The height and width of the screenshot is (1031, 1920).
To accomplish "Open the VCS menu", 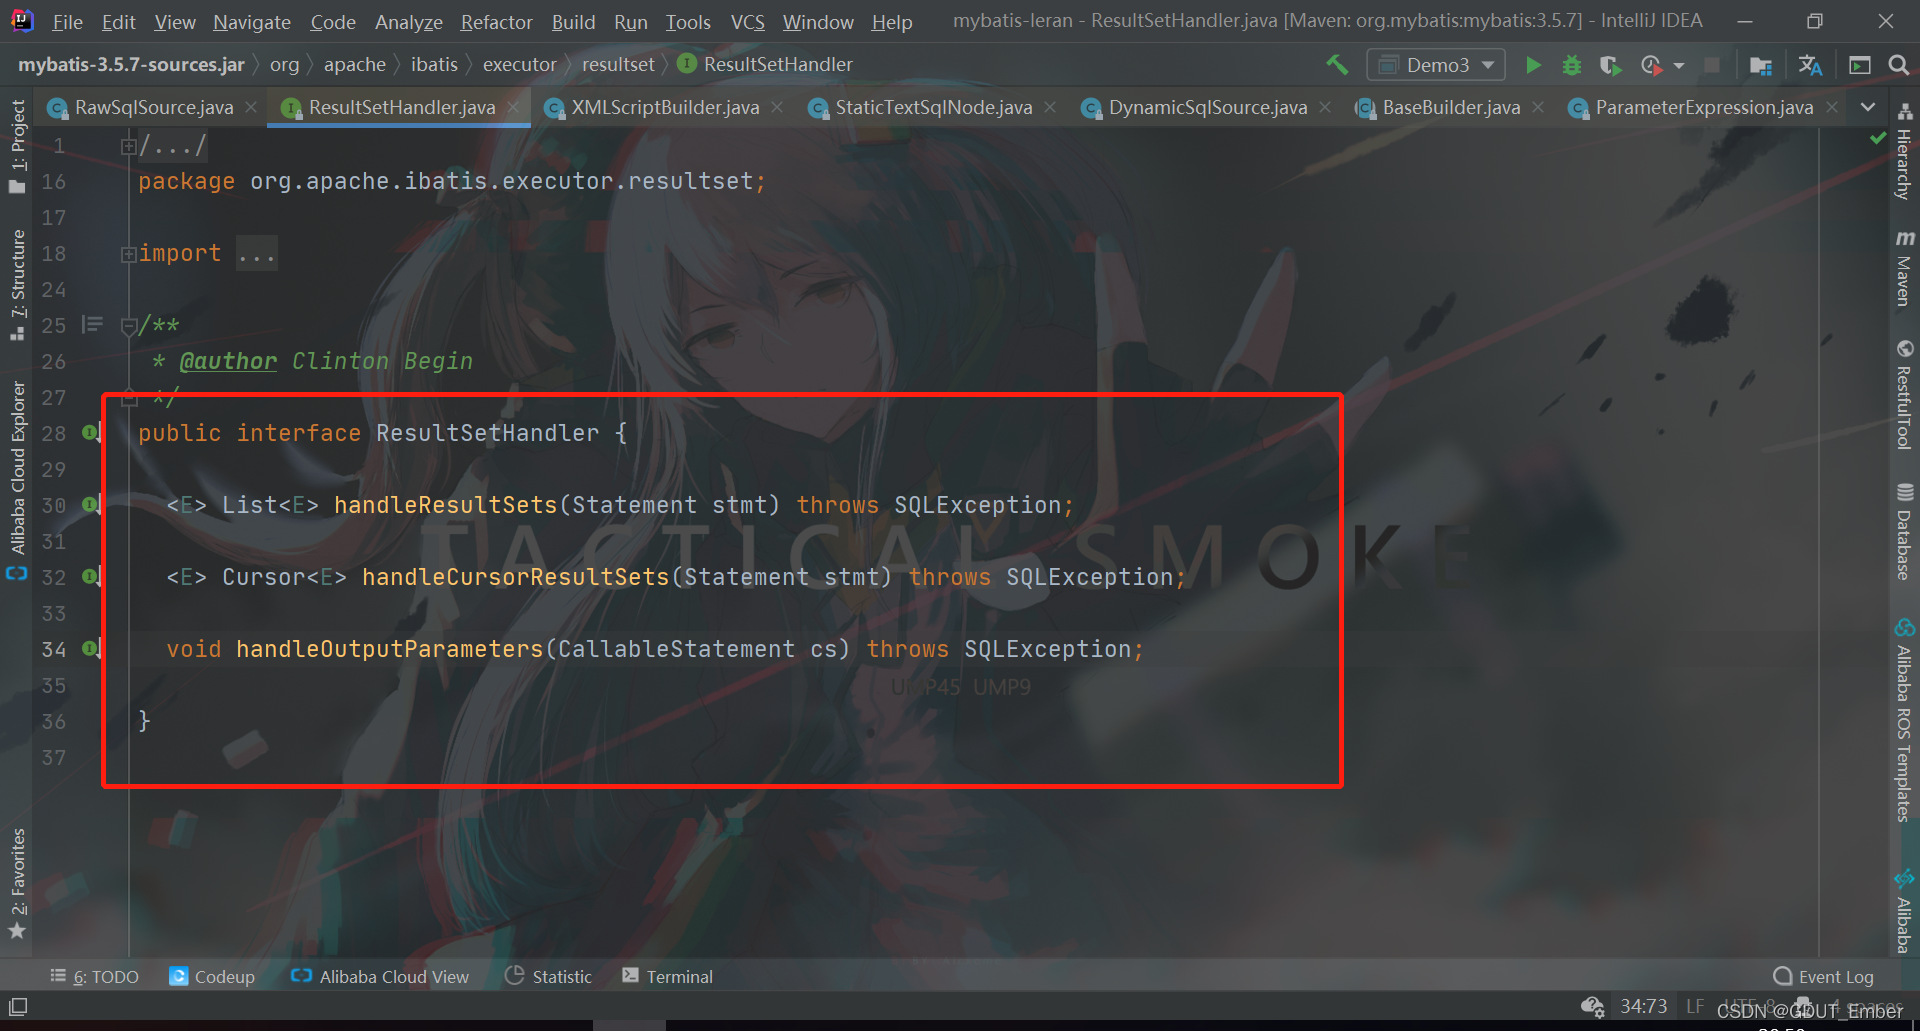I will (x=748, y=22).
